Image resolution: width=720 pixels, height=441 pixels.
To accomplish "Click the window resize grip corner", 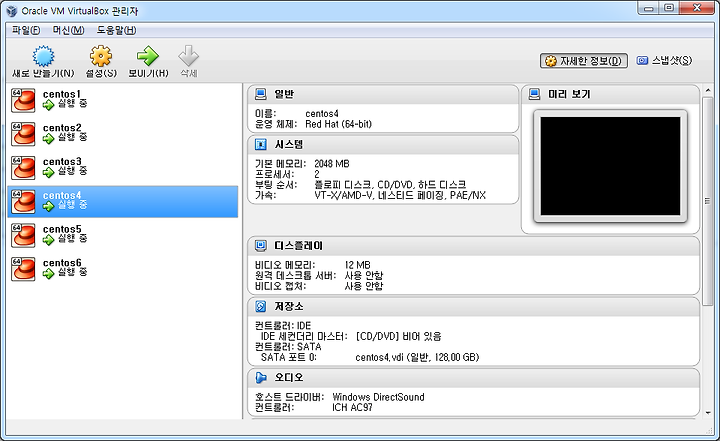I will [709, 430].
